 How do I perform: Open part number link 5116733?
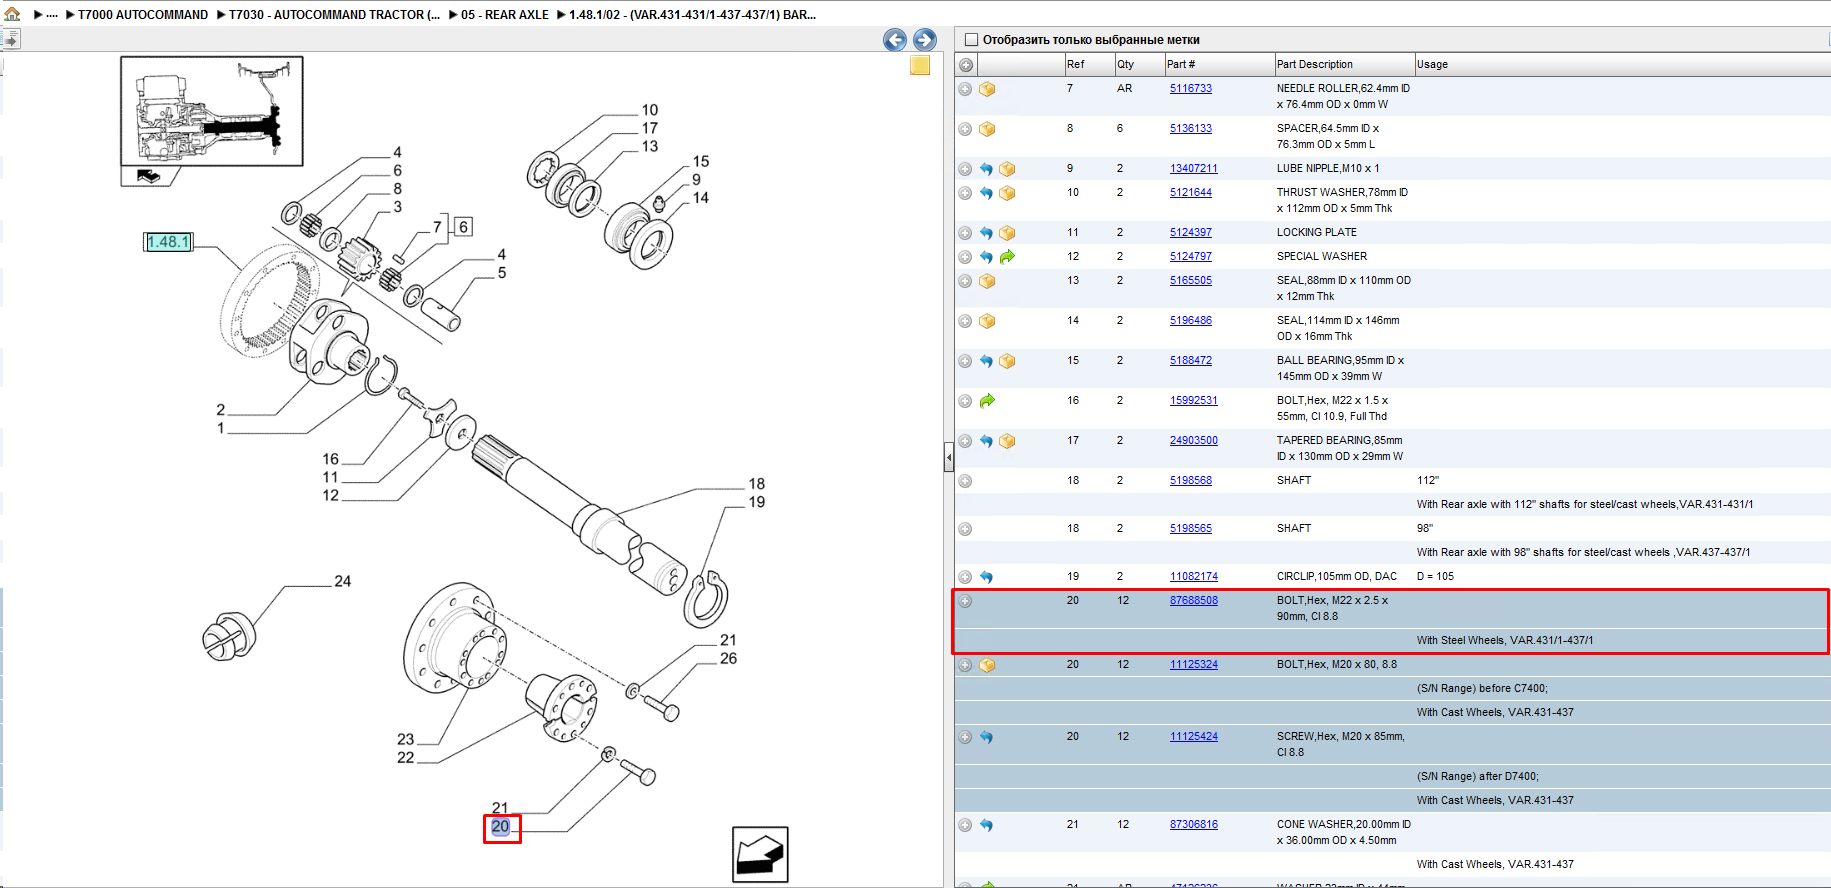(x=1191, y=89)
